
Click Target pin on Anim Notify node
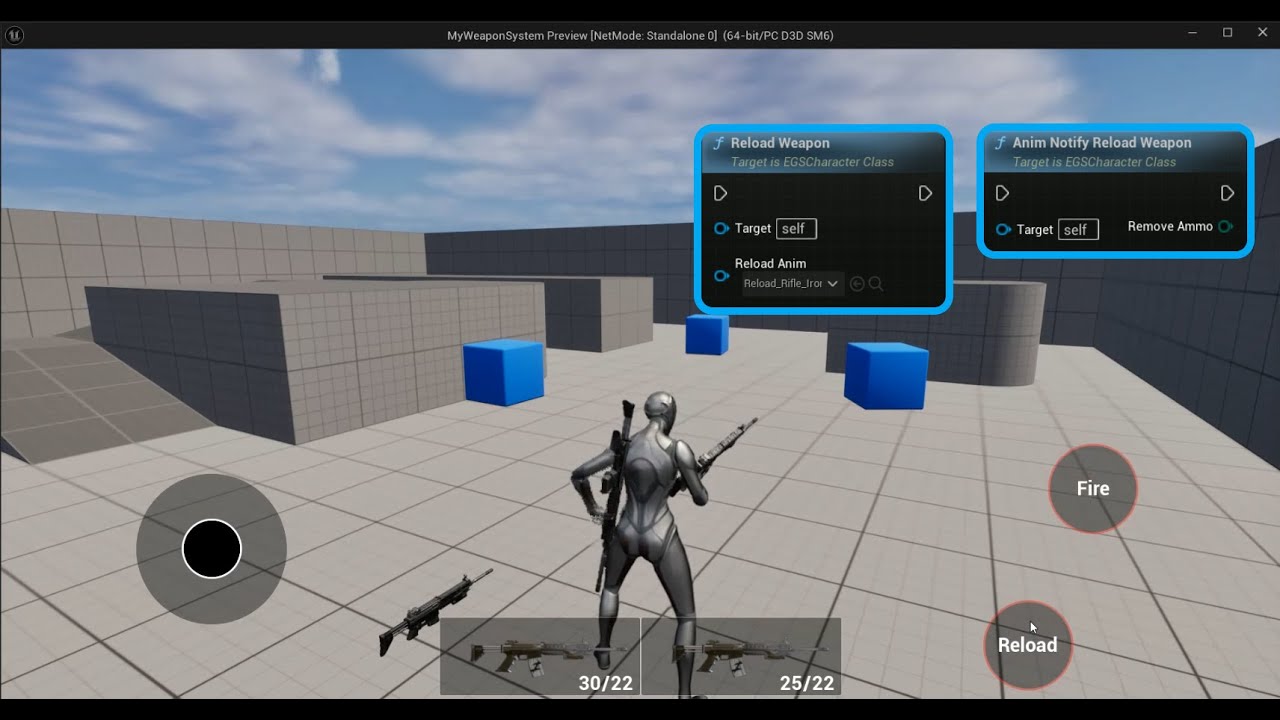[1003, 230]
